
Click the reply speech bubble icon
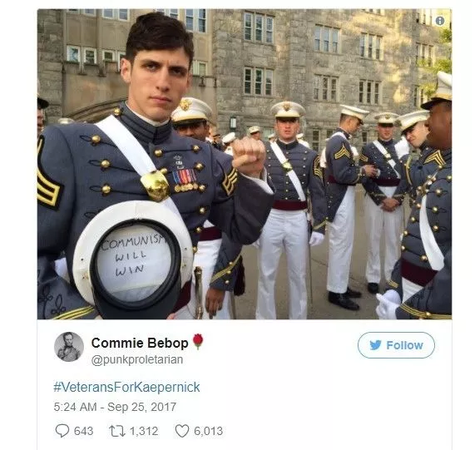click(x=62, y=431)
